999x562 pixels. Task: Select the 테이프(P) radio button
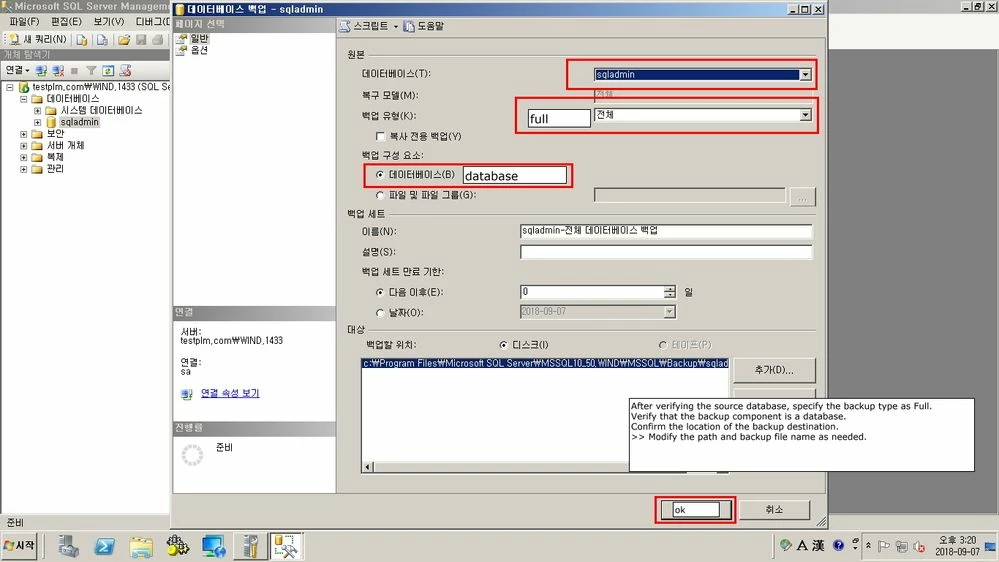click(663, 345)
